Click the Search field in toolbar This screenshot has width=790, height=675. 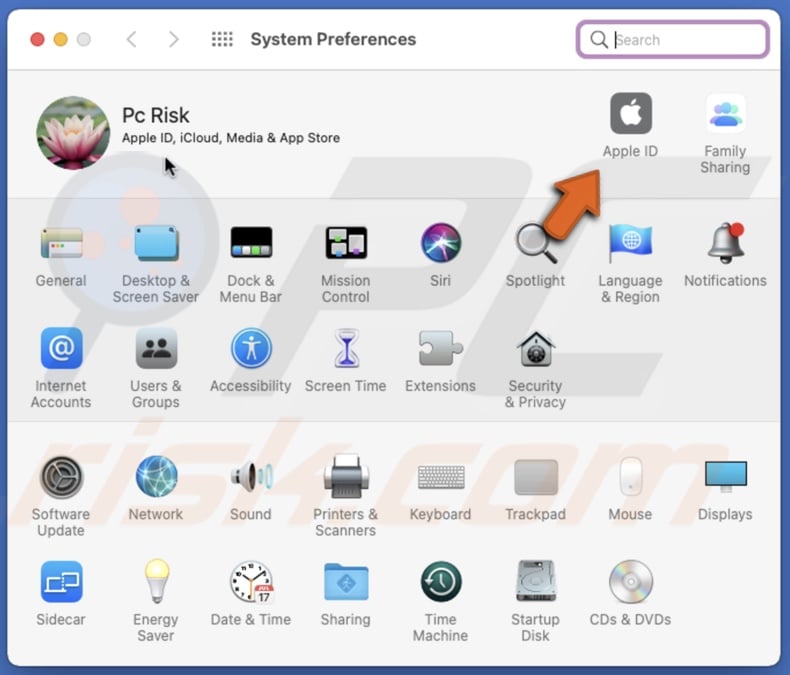tap(672, 39)
